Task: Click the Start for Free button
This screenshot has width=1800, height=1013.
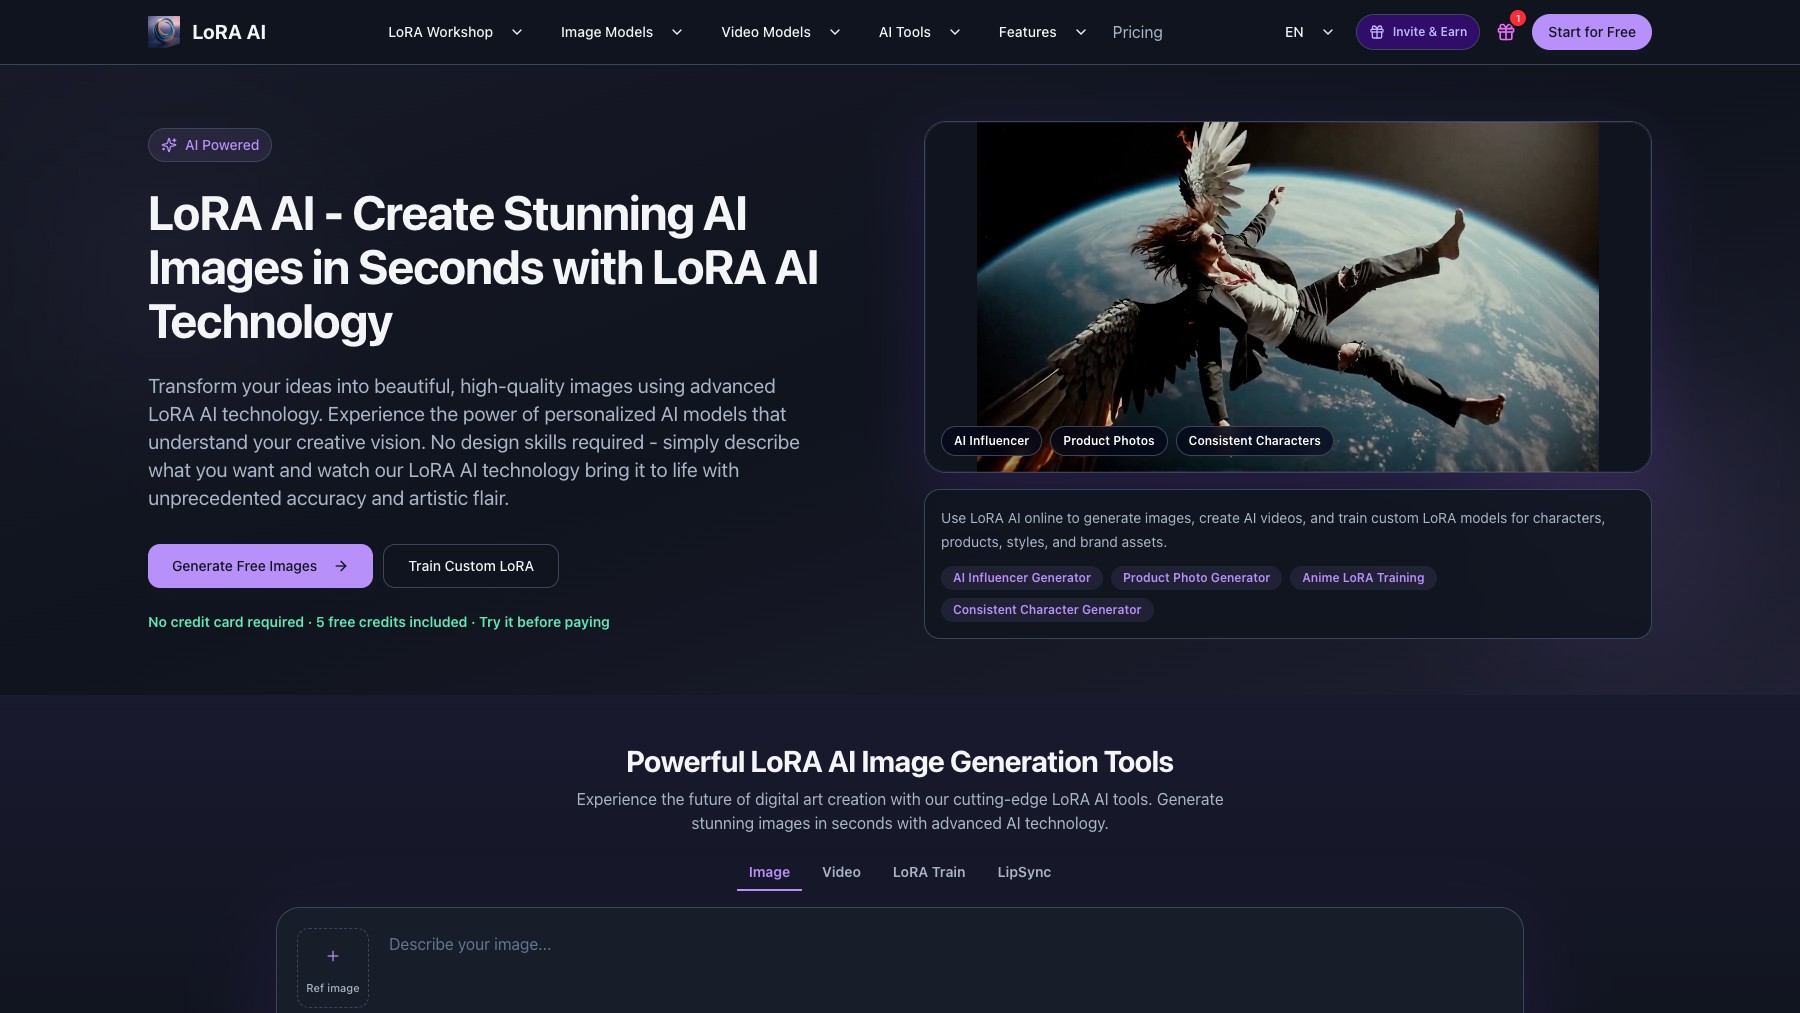Action: pyautogui.click(x=1591, y=32)
